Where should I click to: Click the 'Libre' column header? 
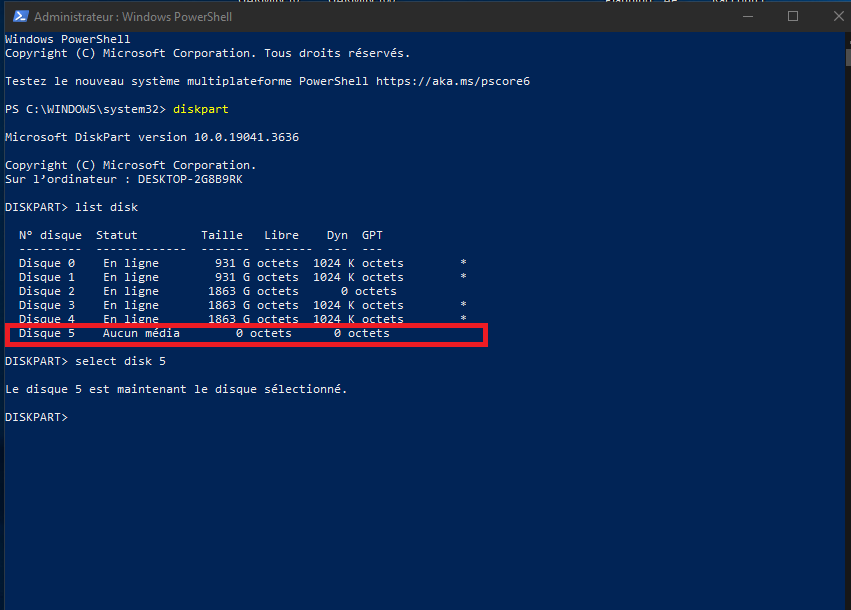coord(281,235)
